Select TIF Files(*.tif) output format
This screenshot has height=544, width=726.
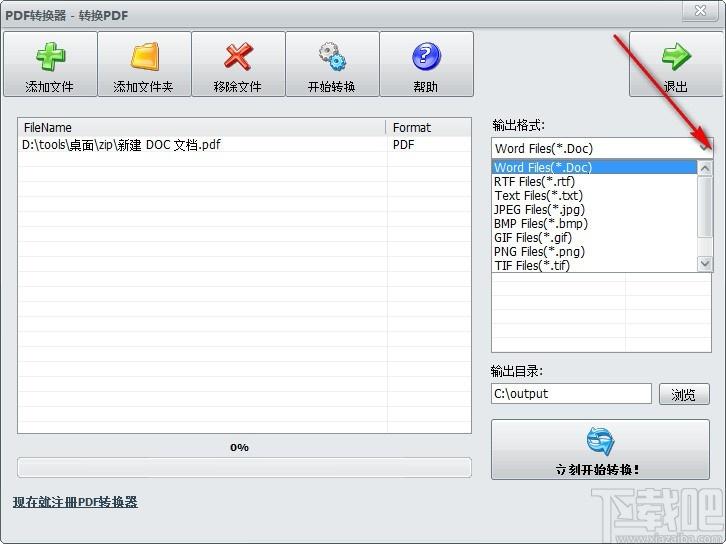595,265
